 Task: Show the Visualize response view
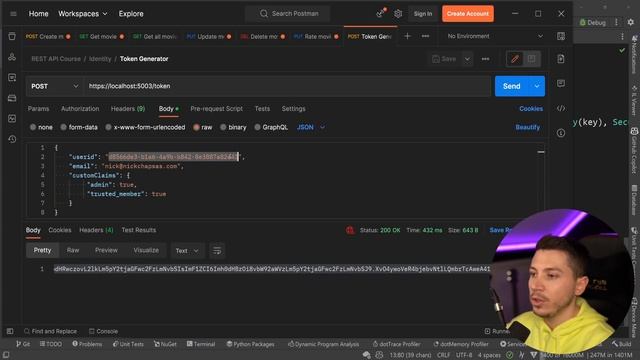tap(146, 250)
